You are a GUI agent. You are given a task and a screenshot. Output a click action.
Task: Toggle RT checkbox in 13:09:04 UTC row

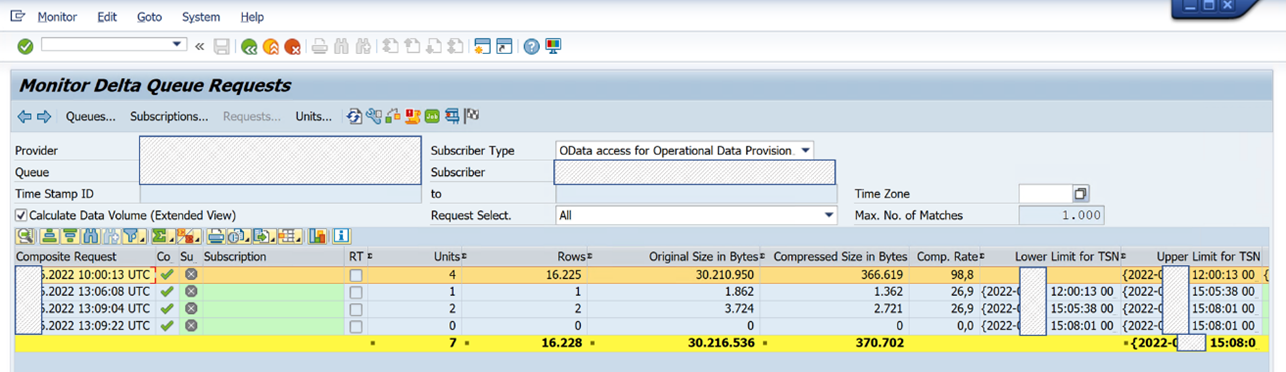[x=356, y=309]
